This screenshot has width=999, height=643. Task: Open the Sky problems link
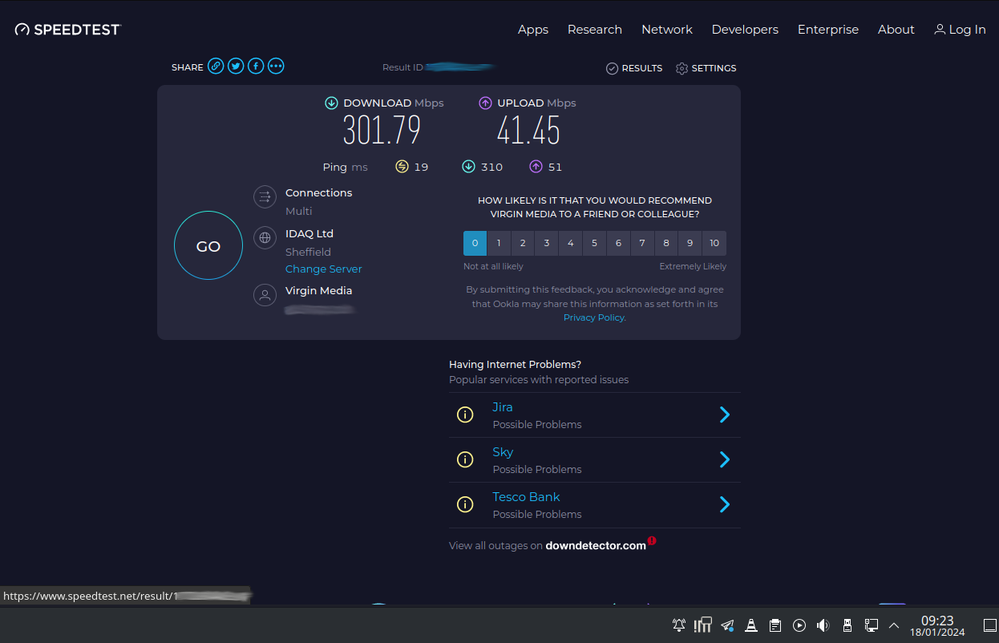[503, 452]
